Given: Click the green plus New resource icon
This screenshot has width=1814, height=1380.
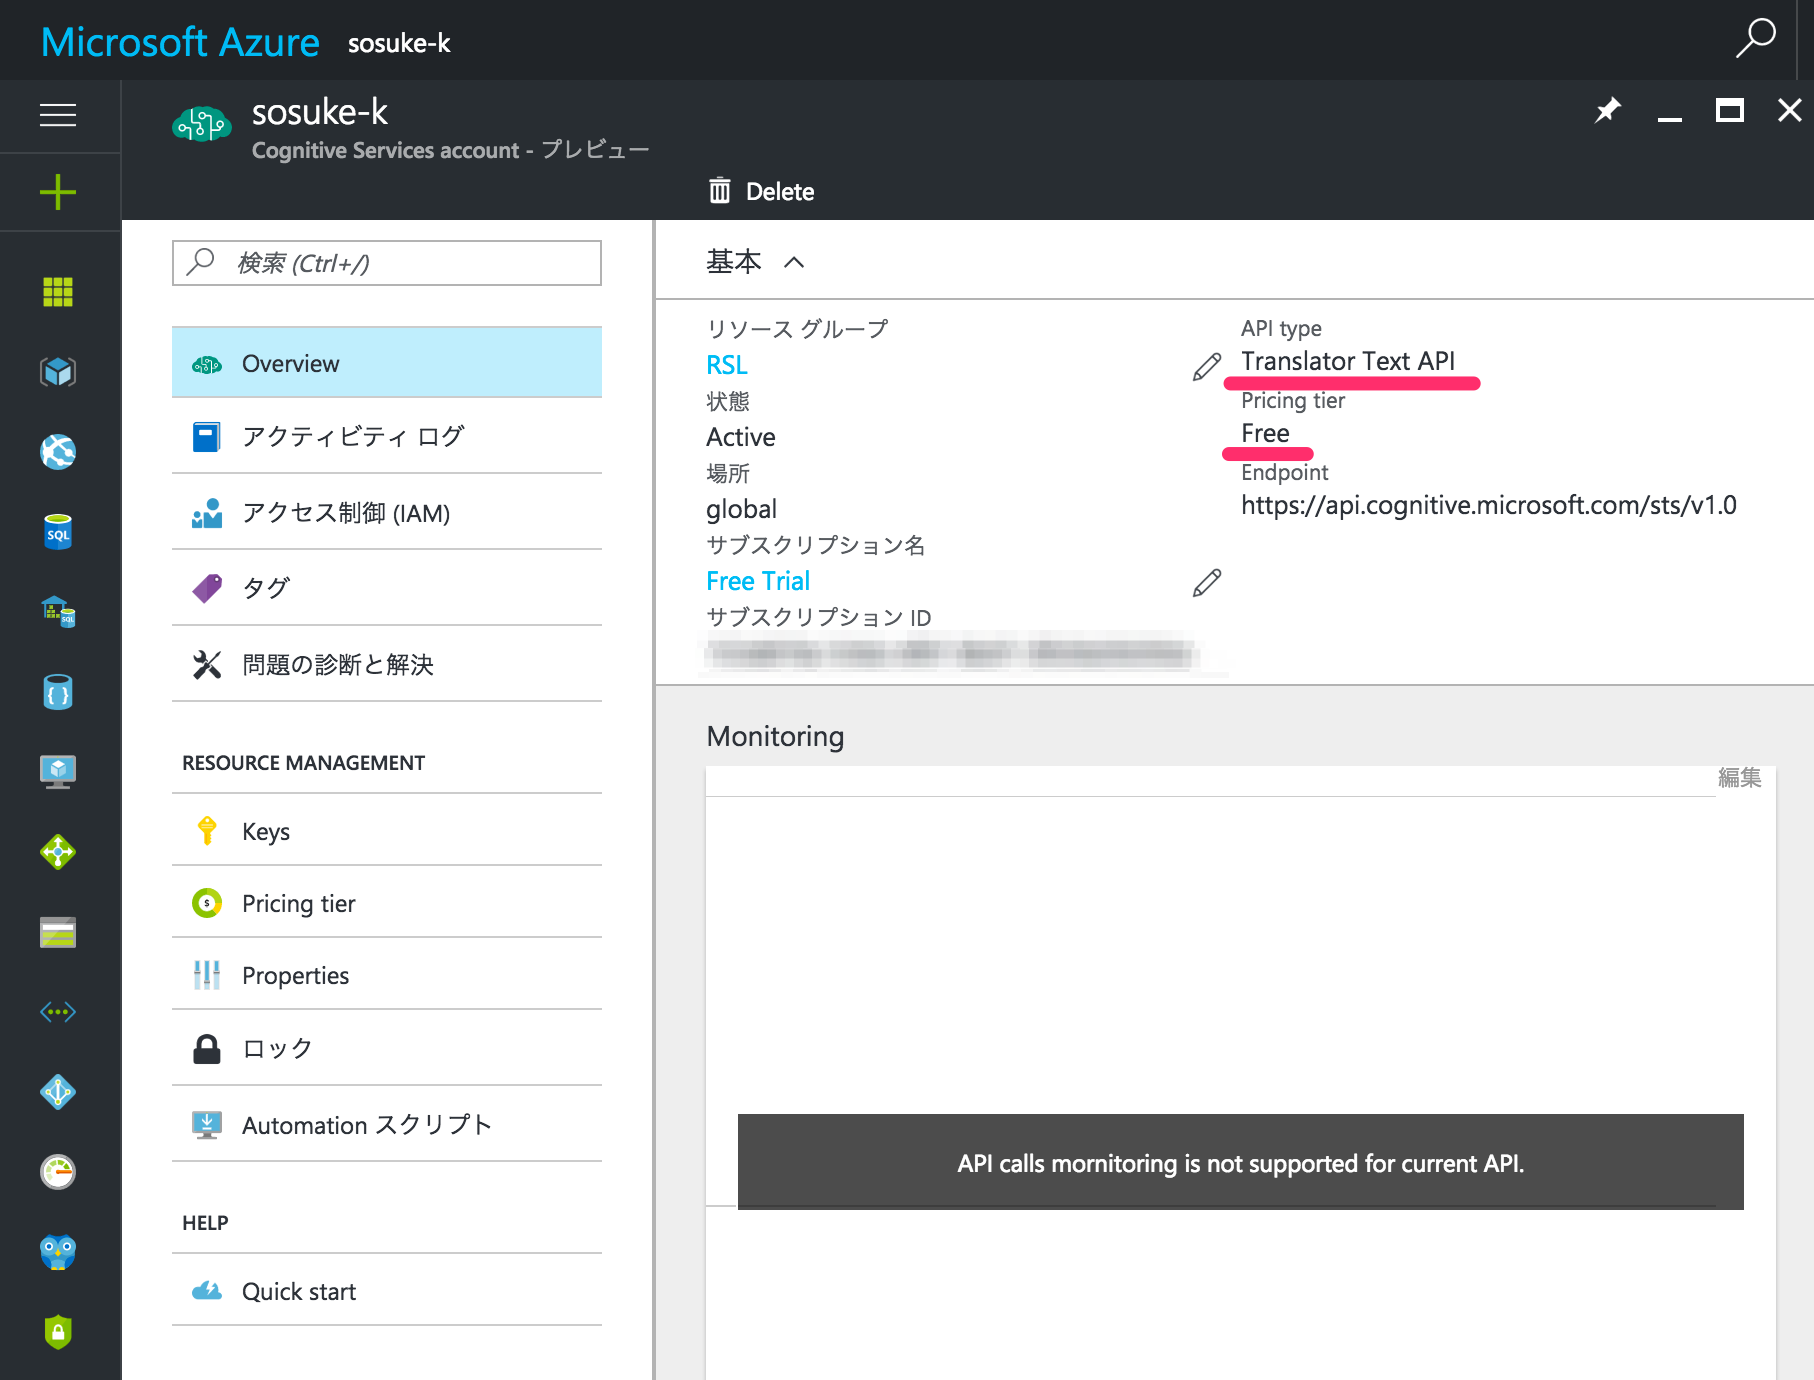Looking at the screenshot, I should coord(58,192).
